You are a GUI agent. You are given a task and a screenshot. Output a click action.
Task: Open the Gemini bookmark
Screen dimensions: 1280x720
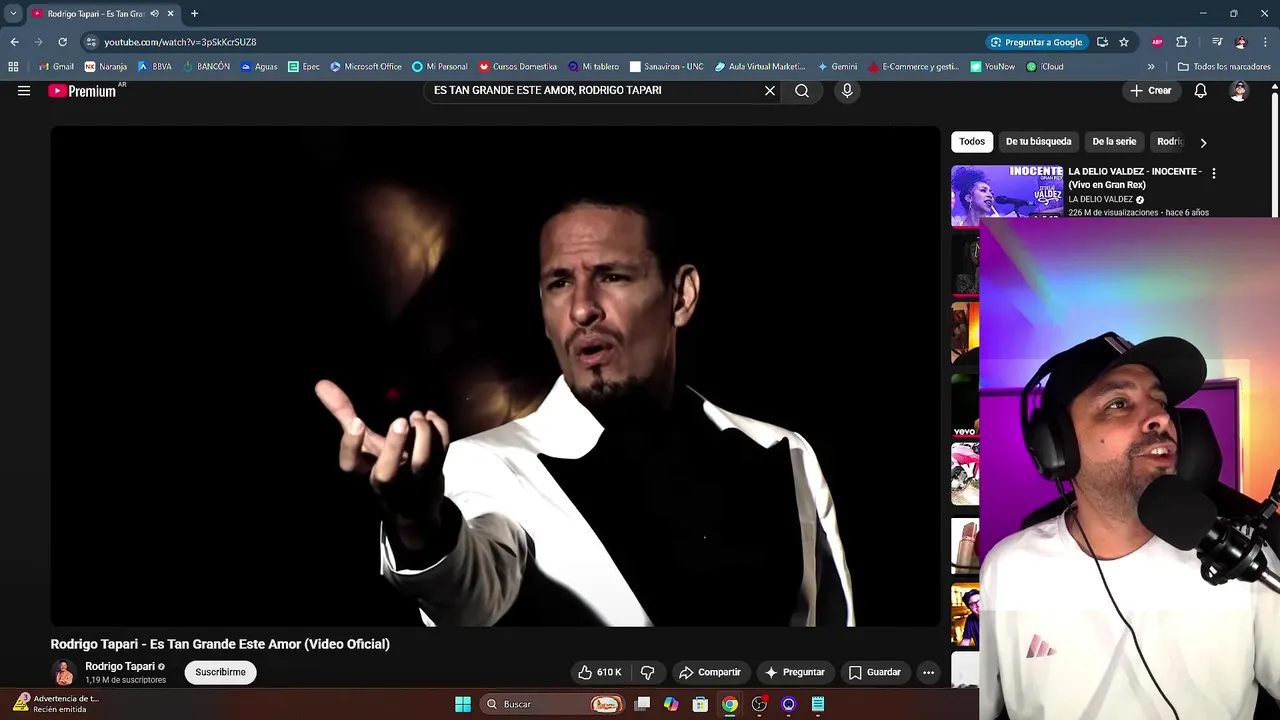point(838,67)
